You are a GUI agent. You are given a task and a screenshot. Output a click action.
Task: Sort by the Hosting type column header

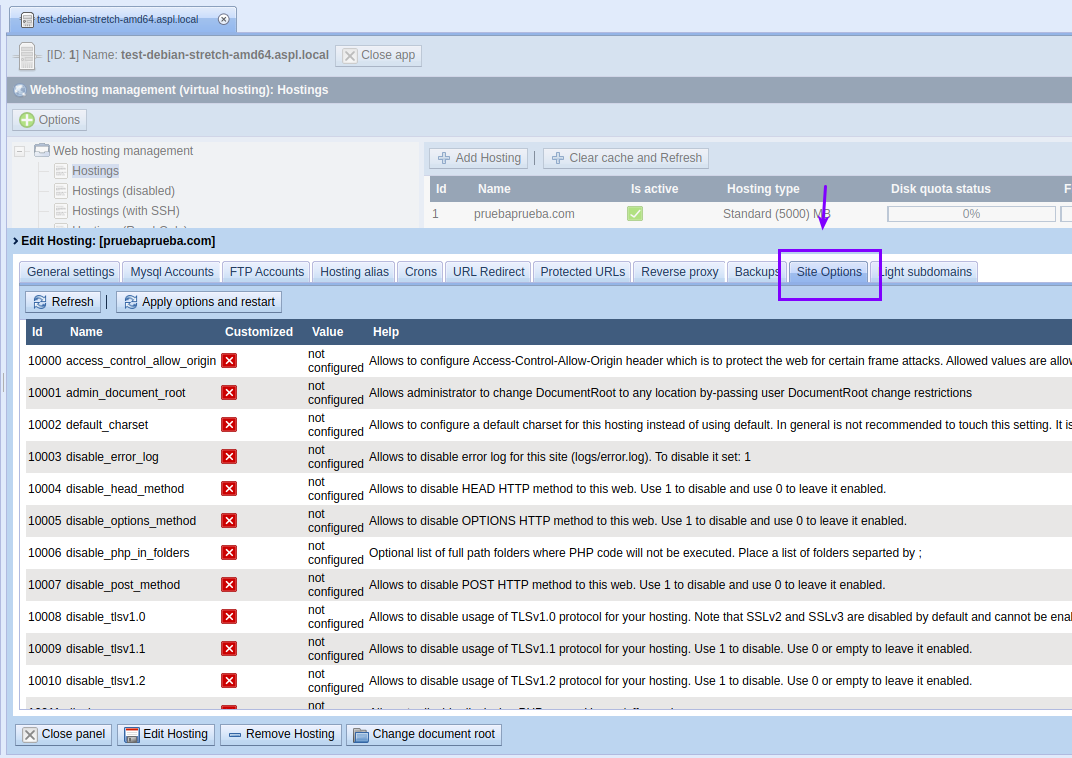click(763, 189)
